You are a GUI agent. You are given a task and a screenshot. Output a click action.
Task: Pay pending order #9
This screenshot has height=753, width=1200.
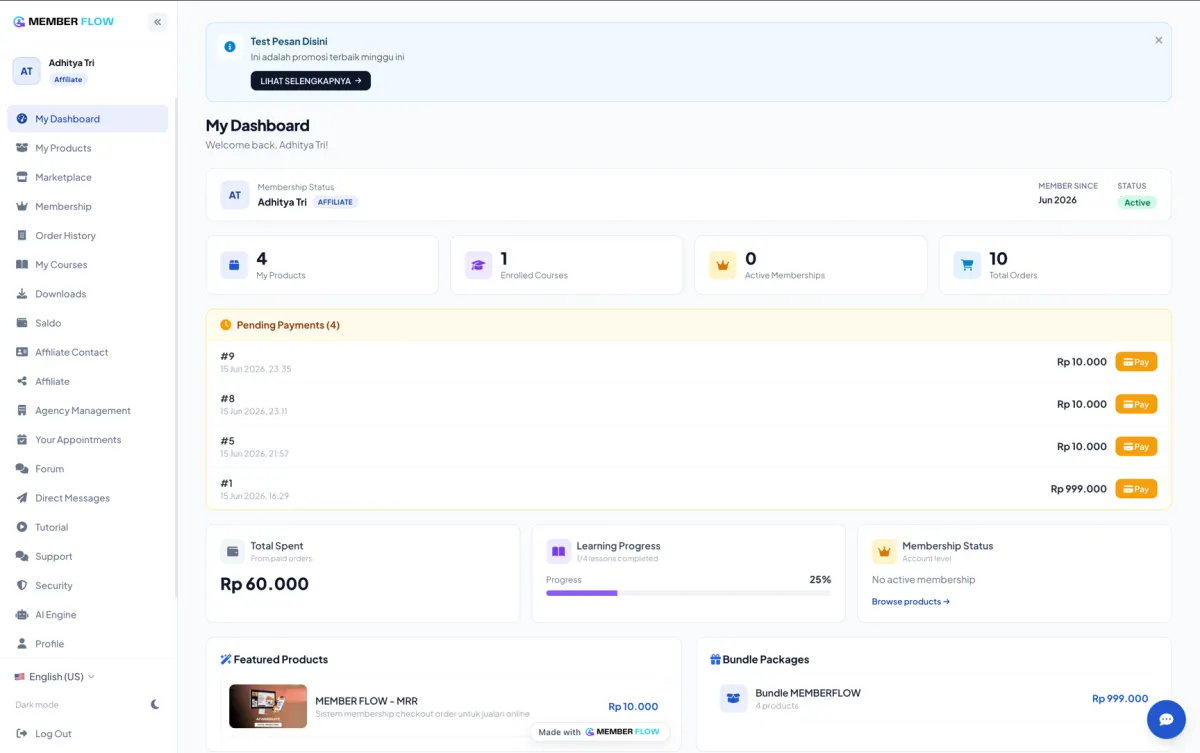1136,362
